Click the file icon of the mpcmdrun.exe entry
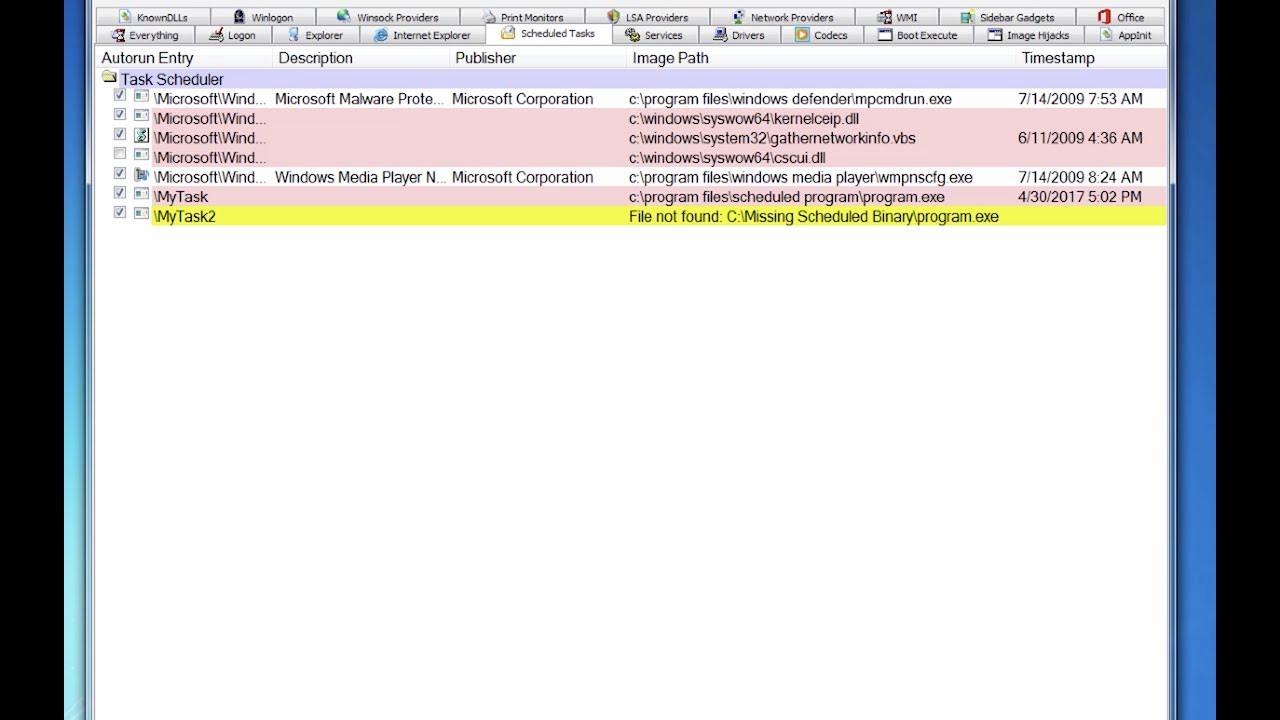This screenshot has width=1280, height=720. point(142,97)
